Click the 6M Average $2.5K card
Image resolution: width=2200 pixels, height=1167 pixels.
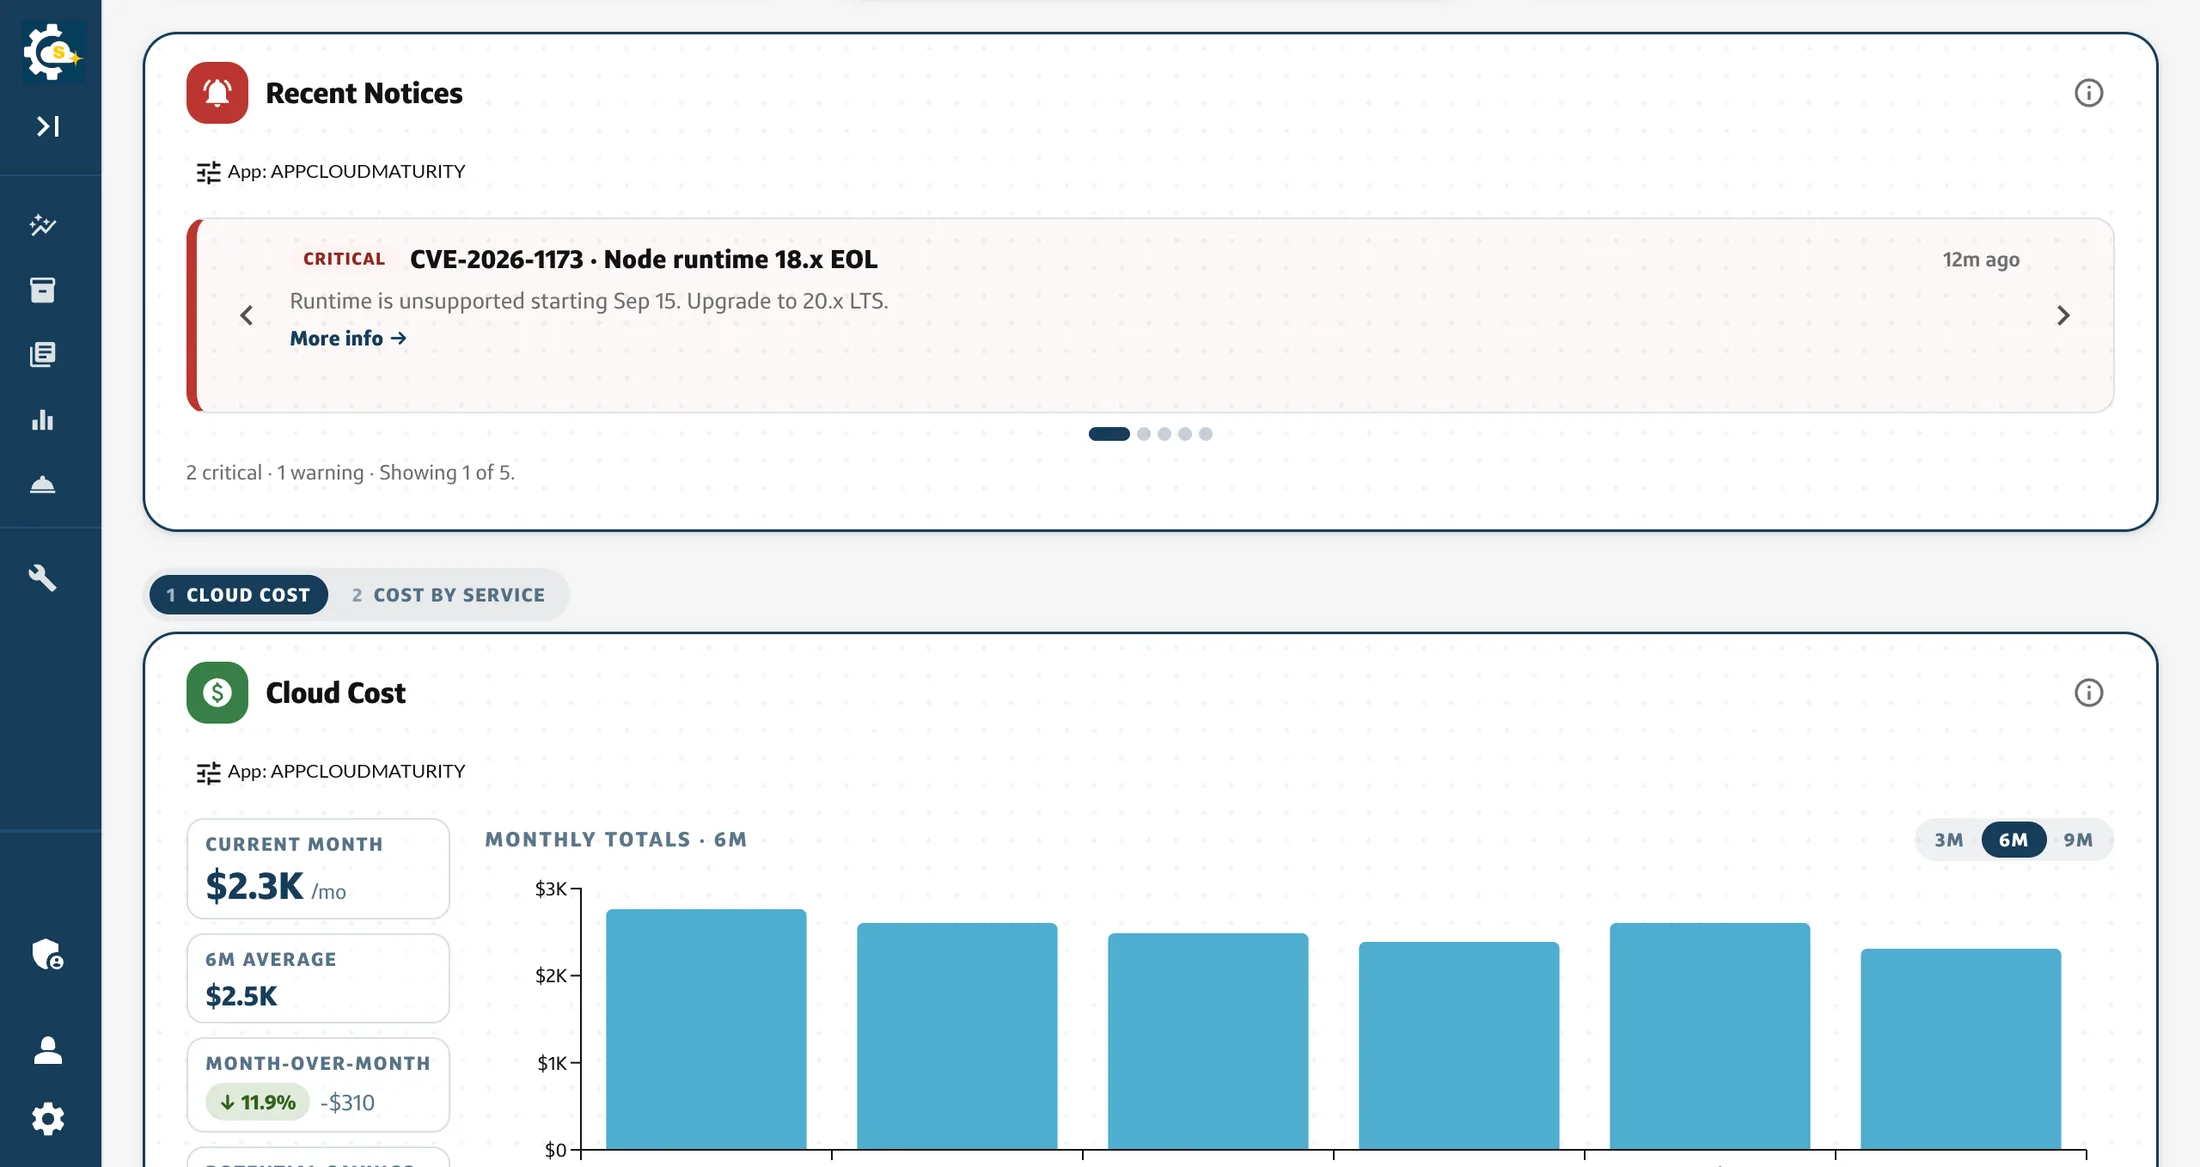(x=318, y=978)
